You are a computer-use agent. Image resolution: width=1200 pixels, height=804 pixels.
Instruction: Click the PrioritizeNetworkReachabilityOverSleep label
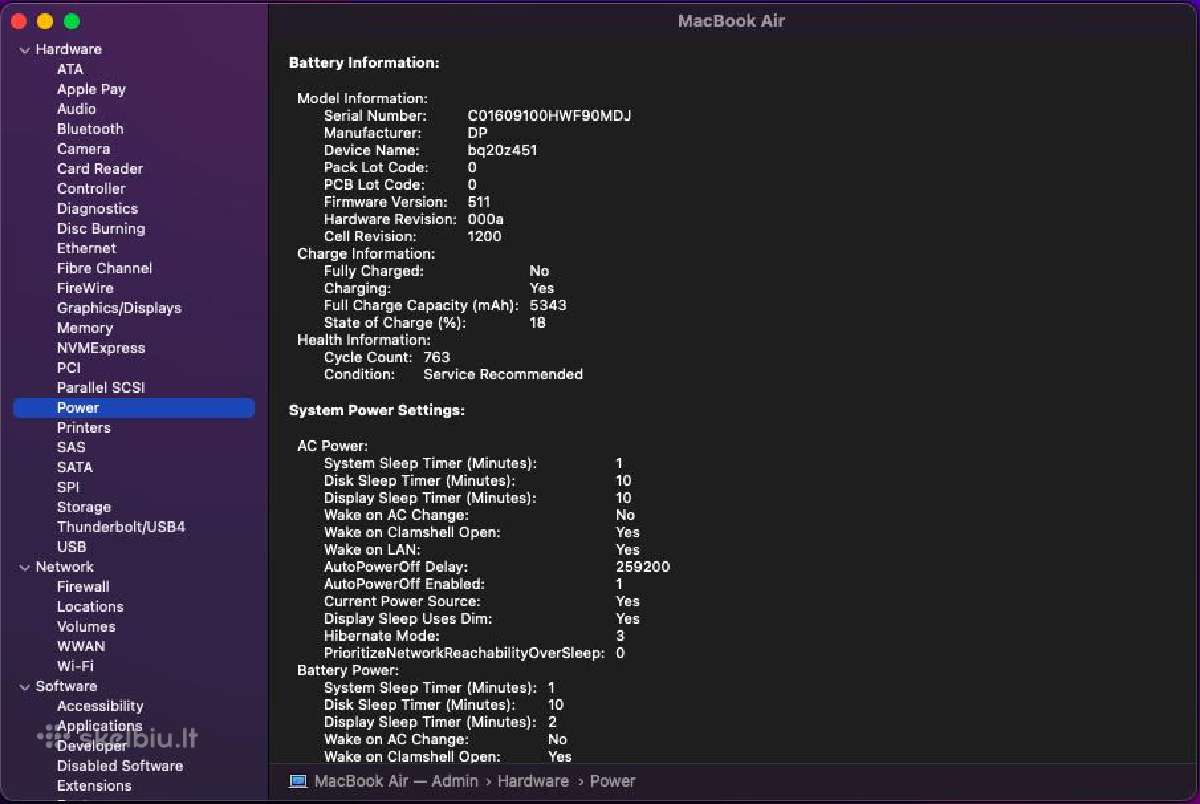click(x=464, y=653)
